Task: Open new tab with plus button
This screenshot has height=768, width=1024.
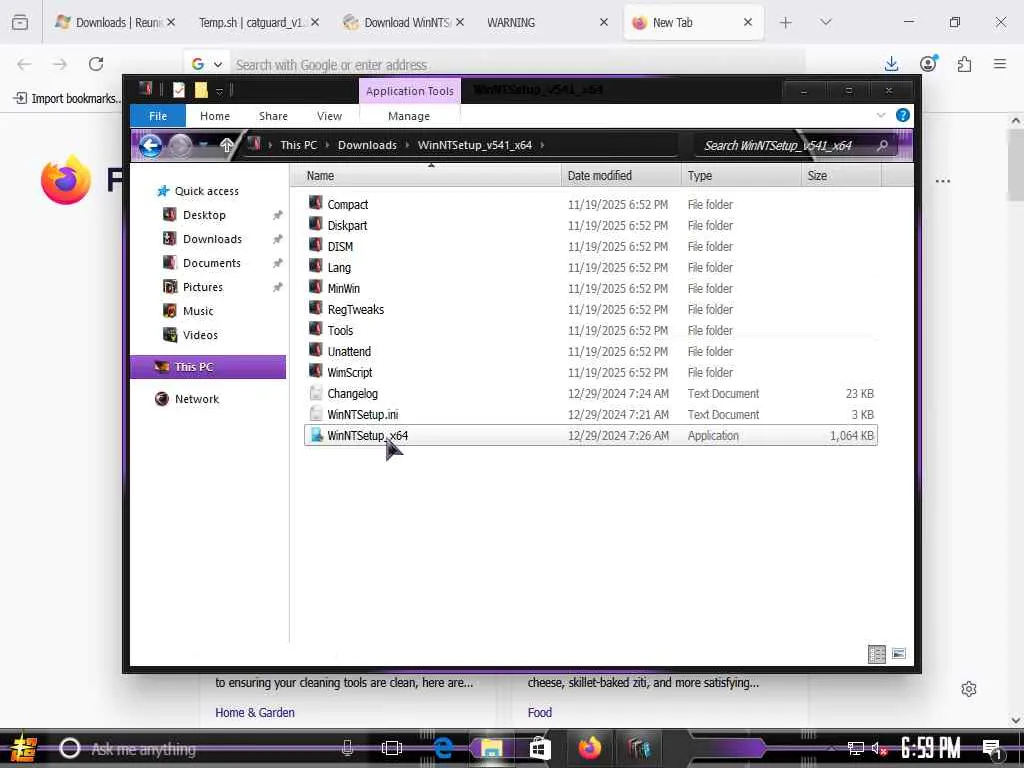Action: coord(786,23)
